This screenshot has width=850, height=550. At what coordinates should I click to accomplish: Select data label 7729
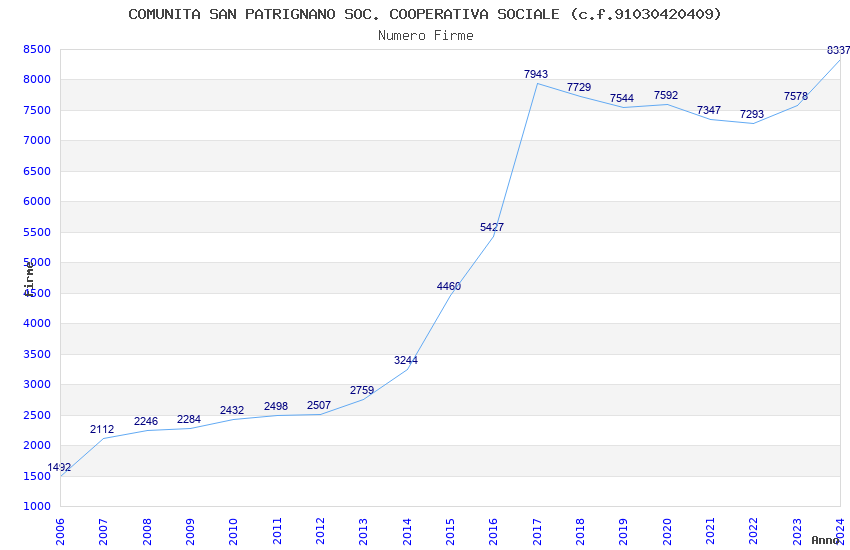pyautogui.click(x=579, y=87)
